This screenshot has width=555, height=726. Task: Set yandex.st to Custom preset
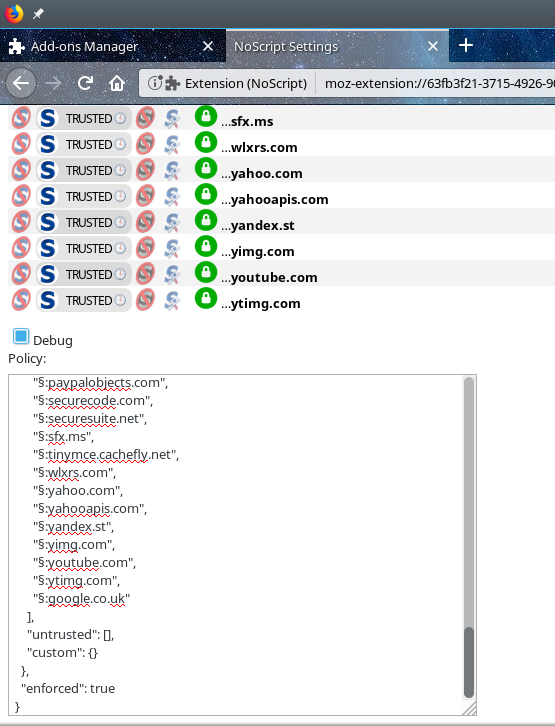tap(172, 222)
